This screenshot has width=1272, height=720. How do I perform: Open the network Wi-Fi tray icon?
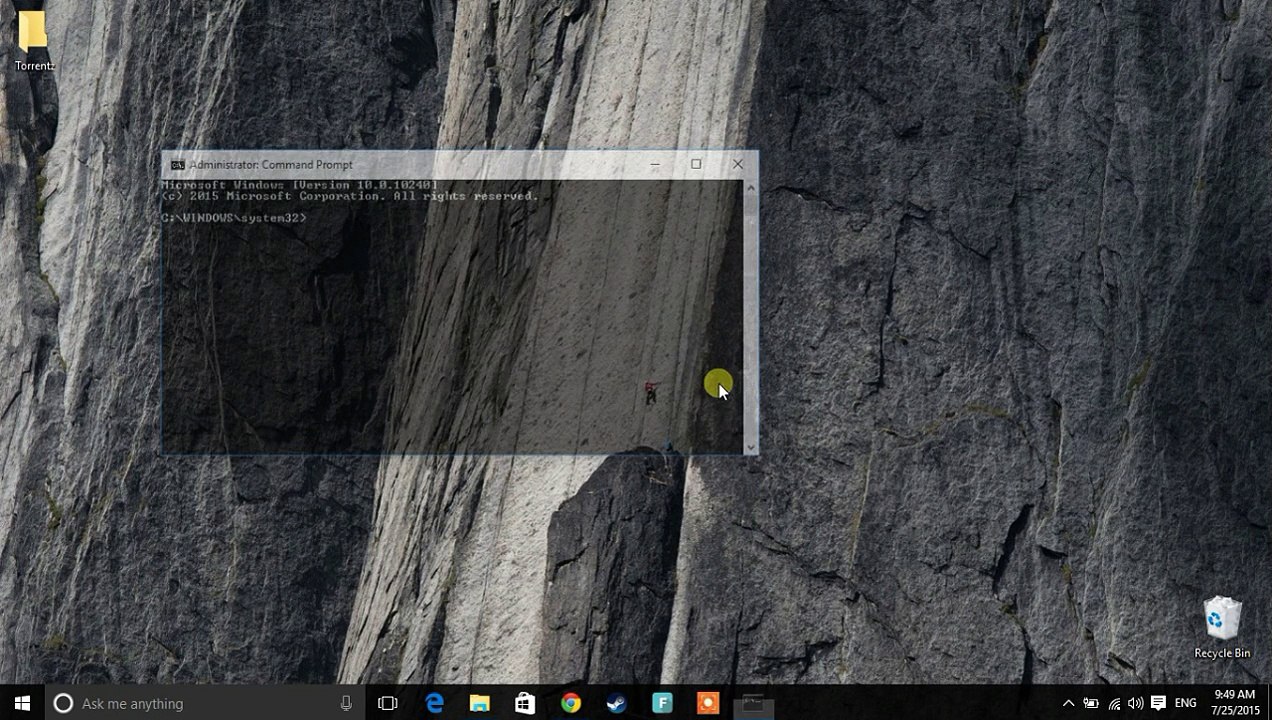1114,703
